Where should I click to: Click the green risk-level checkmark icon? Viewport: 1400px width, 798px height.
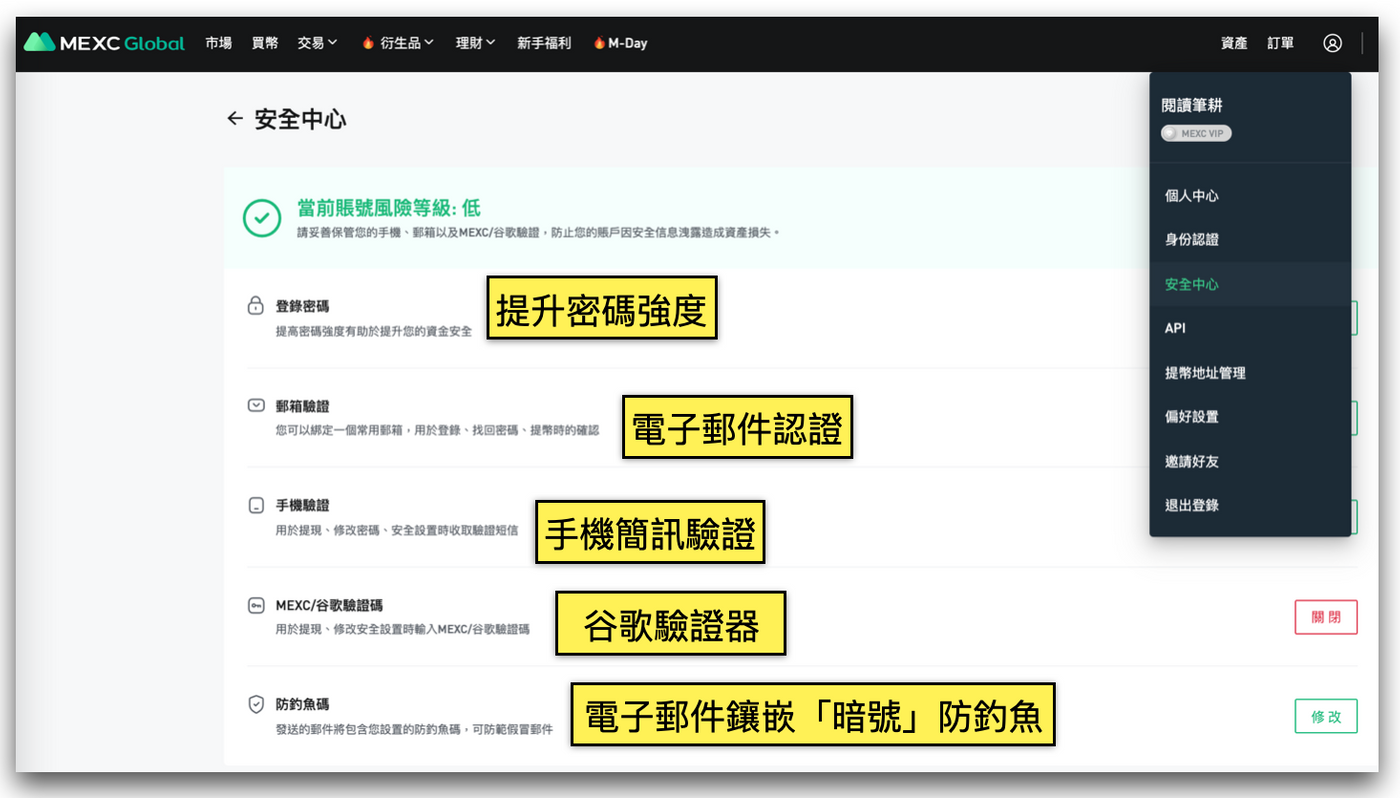(x=261, y=218)
